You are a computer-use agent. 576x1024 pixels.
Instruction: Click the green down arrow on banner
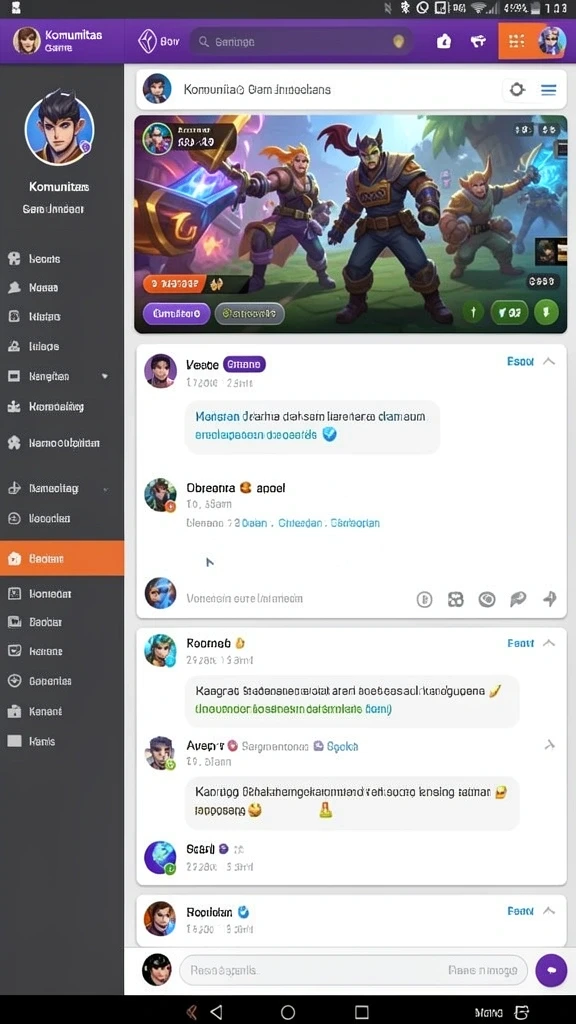pos(546,312)
